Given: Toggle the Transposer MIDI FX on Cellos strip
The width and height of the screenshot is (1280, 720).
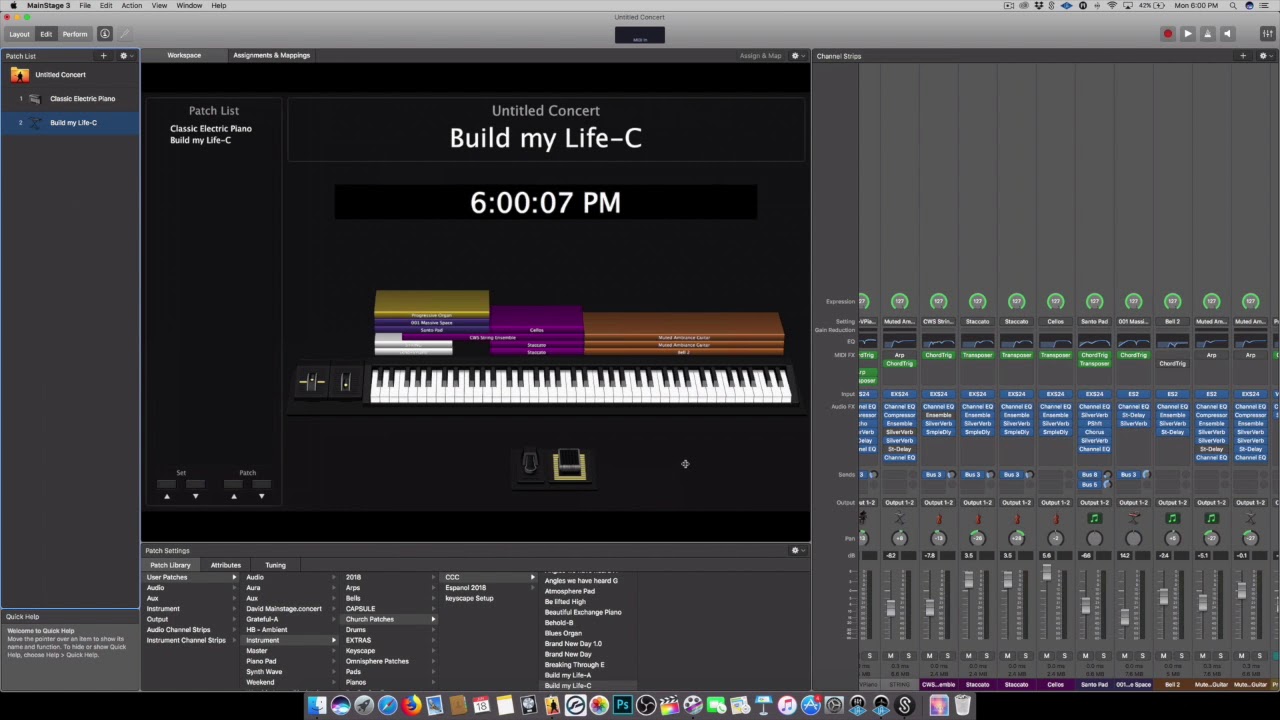Looking at the screenshot, I should click(x=1056, y=355).
